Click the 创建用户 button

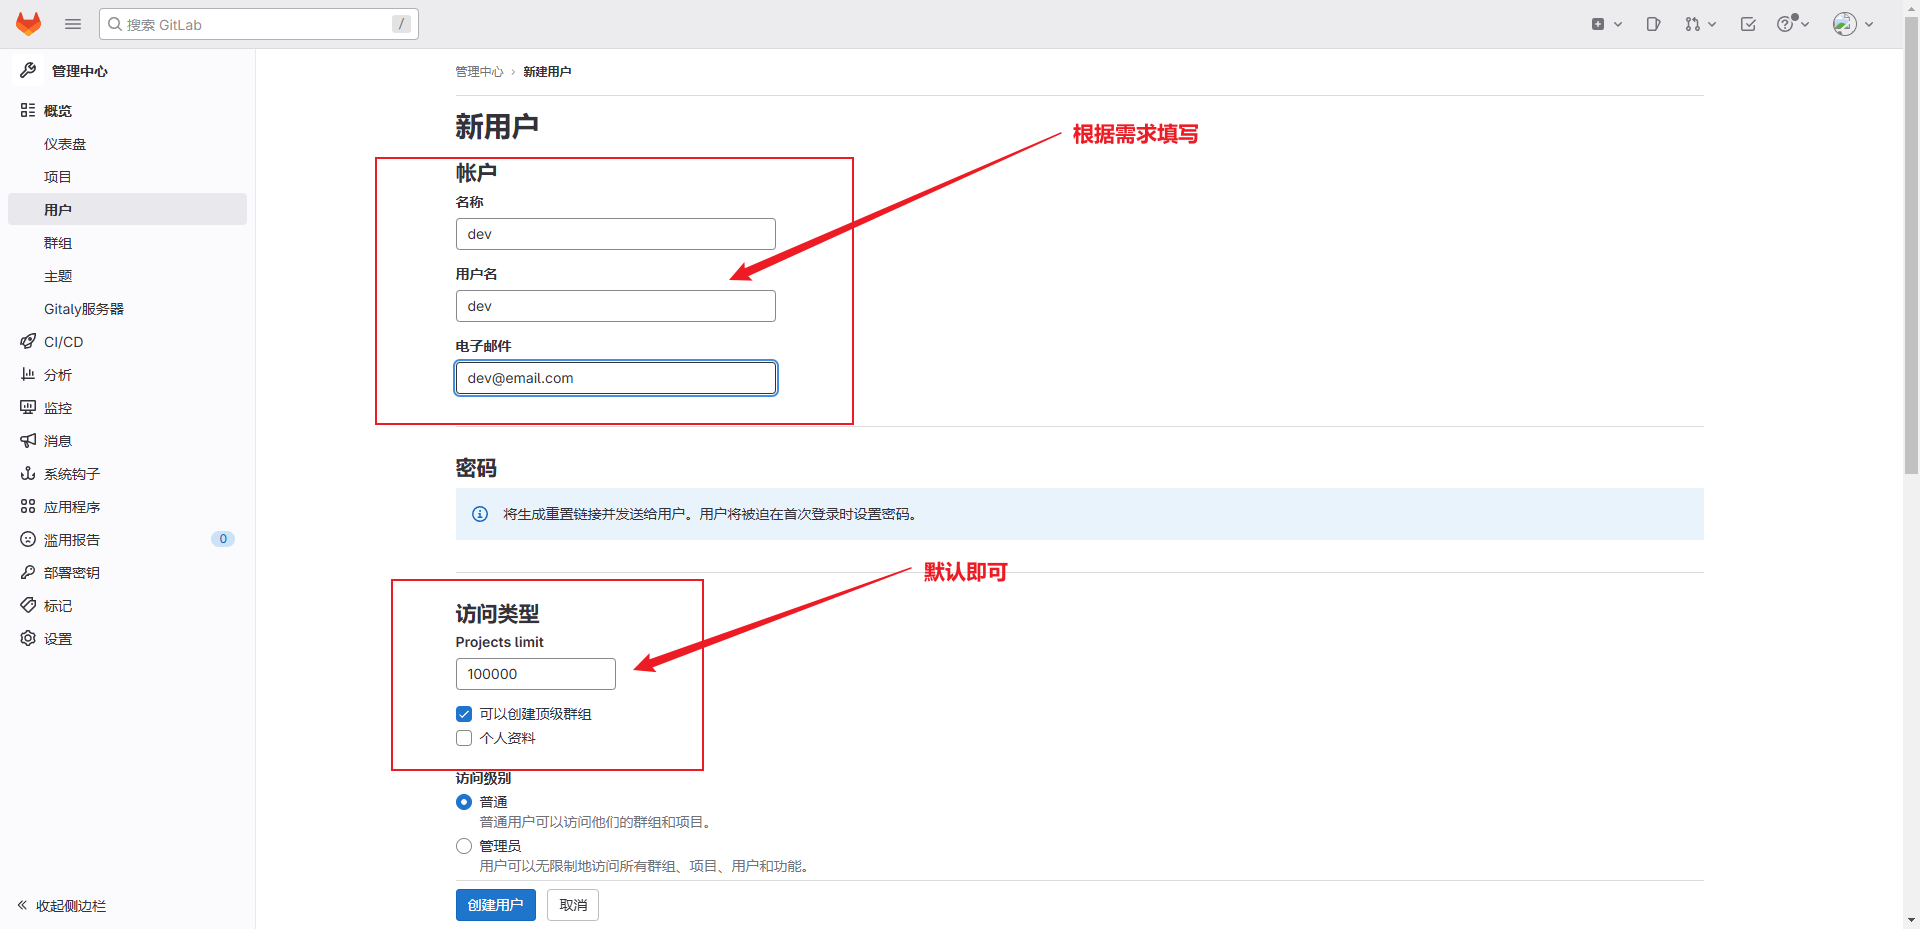pos(496,905)
